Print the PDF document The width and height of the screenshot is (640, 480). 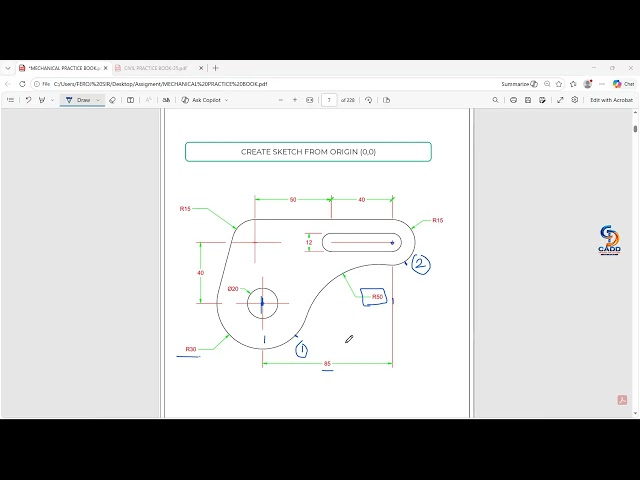513,100
